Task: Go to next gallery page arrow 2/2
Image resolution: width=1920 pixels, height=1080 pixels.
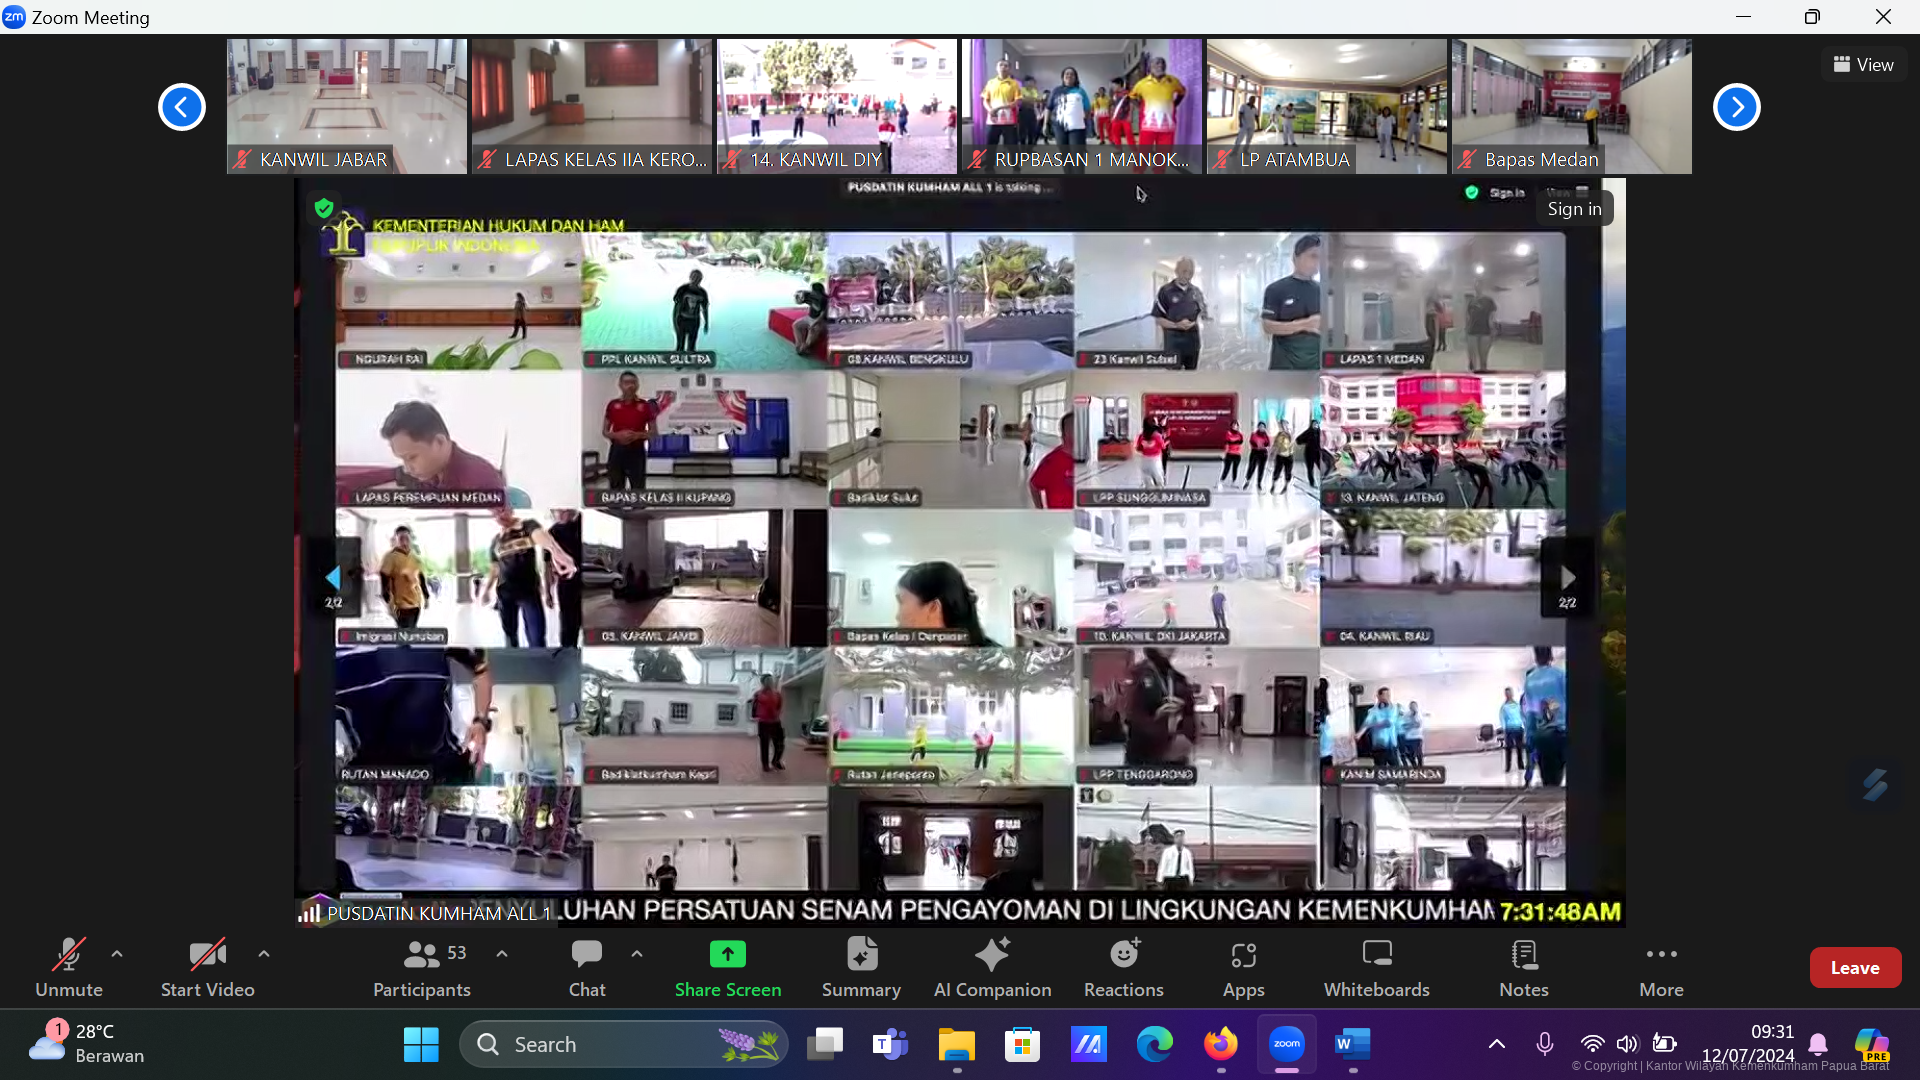Action: [x=1567, y=577]
